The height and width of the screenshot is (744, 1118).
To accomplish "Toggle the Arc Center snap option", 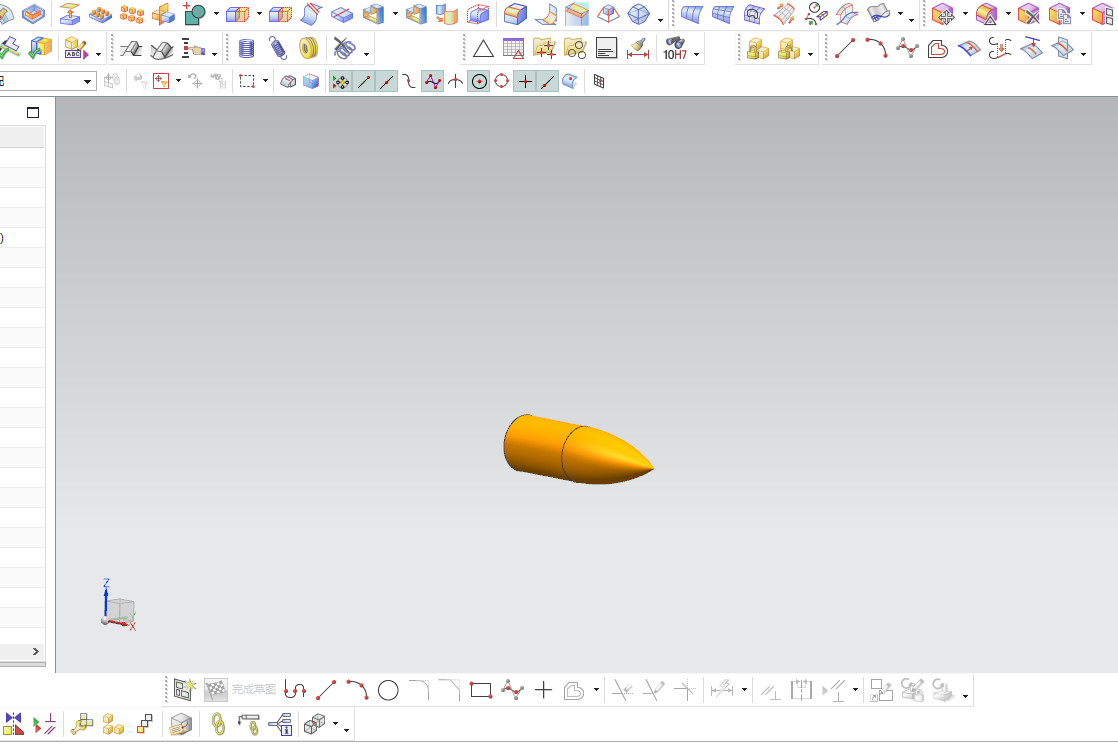I will click(x=479, y=82).
